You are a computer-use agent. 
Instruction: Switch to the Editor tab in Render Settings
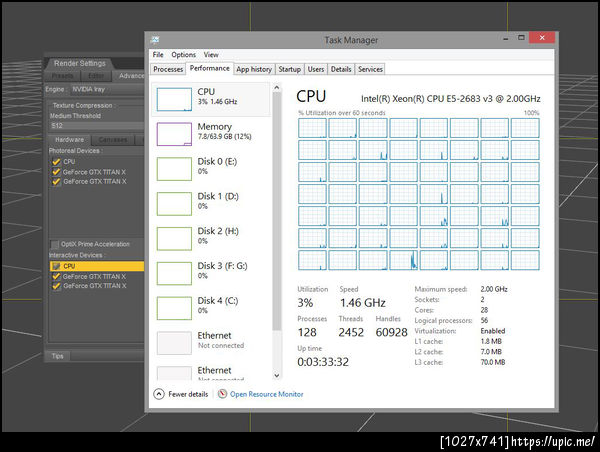(x=96, y=76)
